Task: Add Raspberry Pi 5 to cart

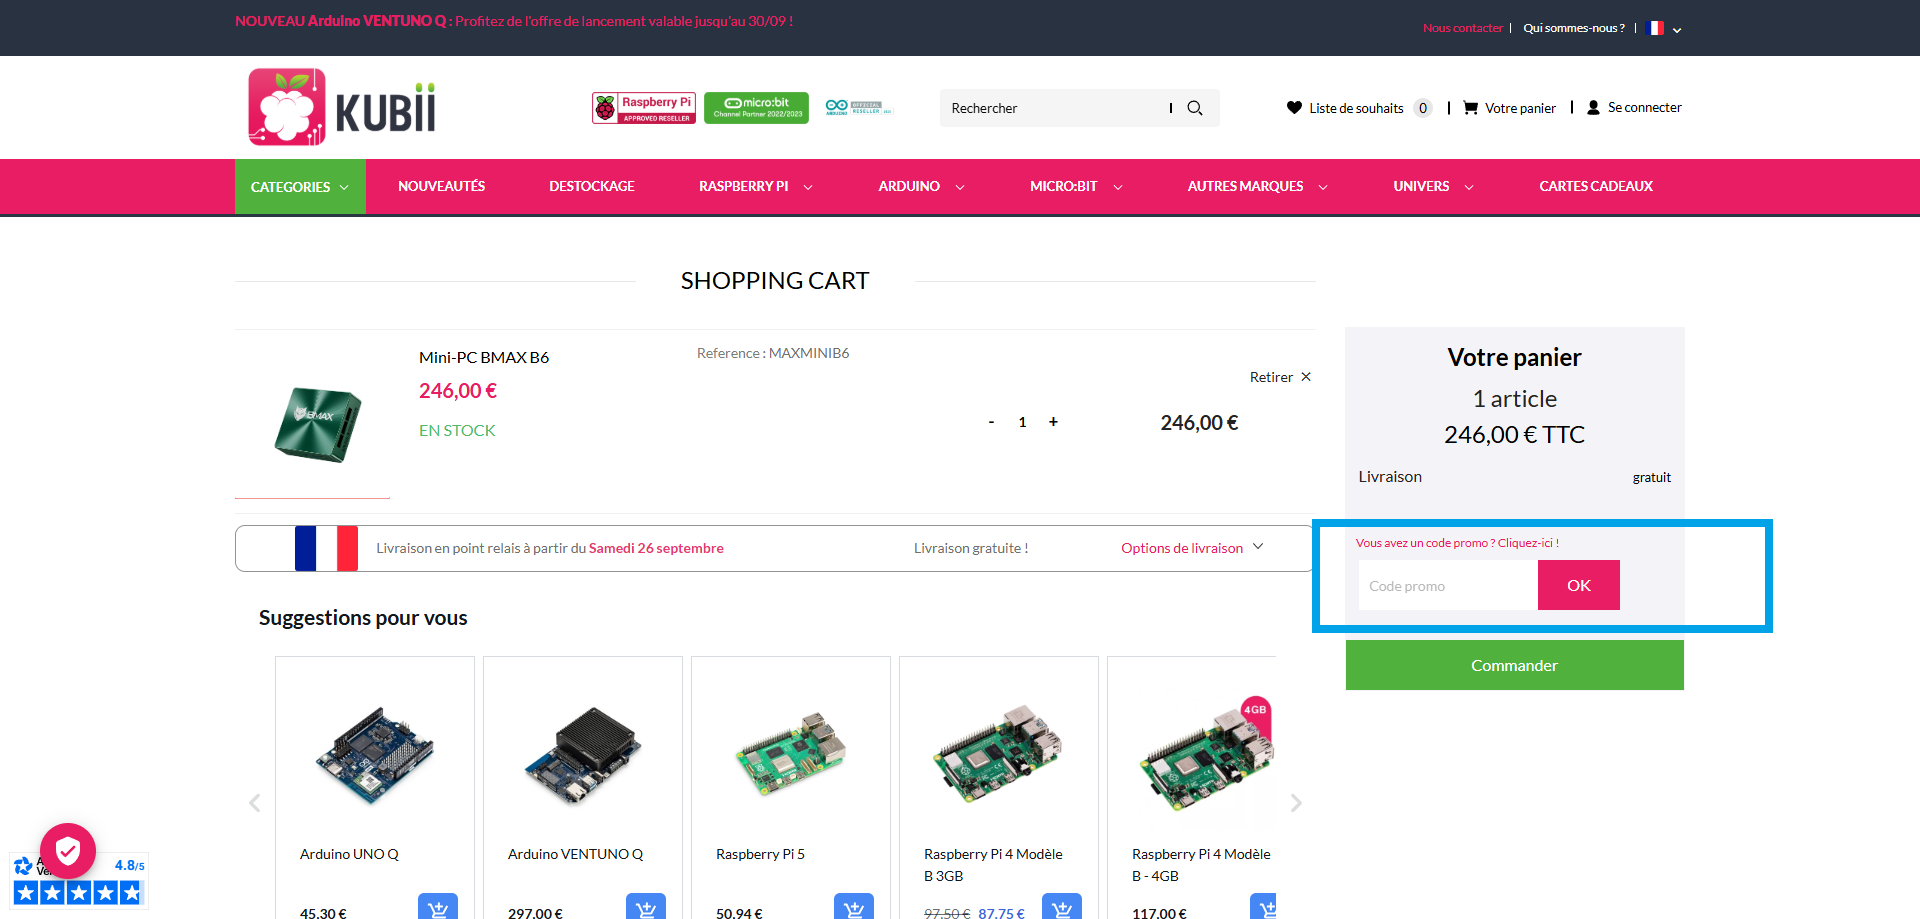Action: (854, 908)
